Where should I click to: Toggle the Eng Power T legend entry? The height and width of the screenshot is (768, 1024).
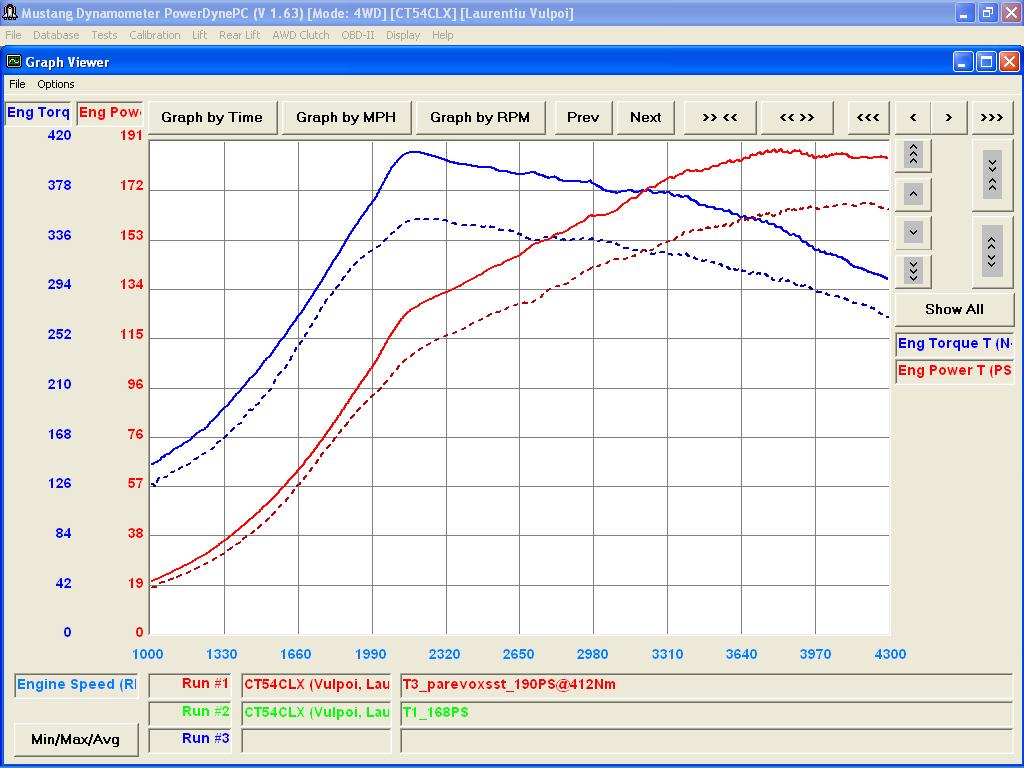(x=954, y=371)
